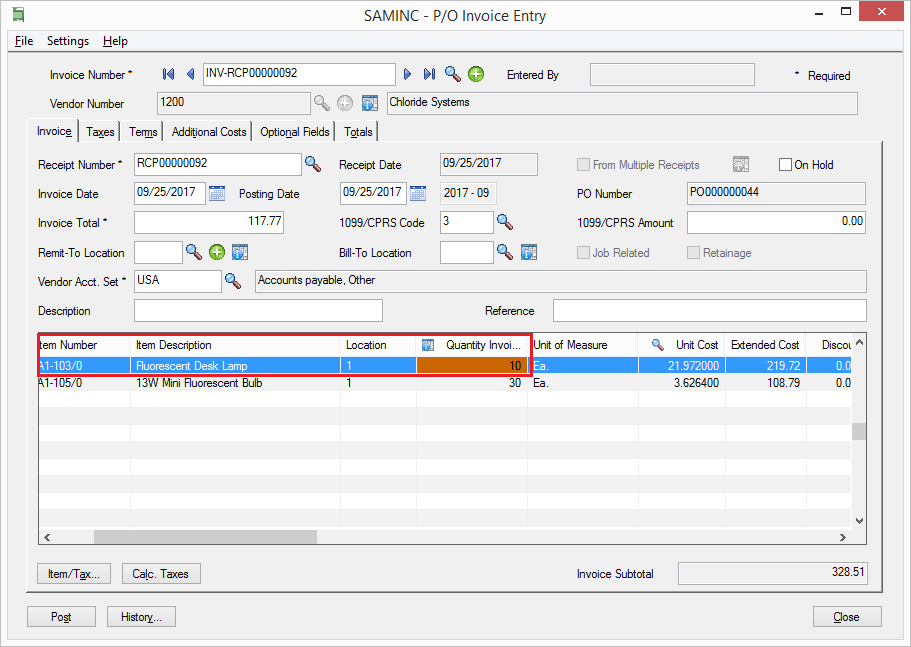The width and height of the screenshot is (911, 647).
Task: Enable the On Hold checkbox
Action: pyautogui.click(x=785, y=164)
